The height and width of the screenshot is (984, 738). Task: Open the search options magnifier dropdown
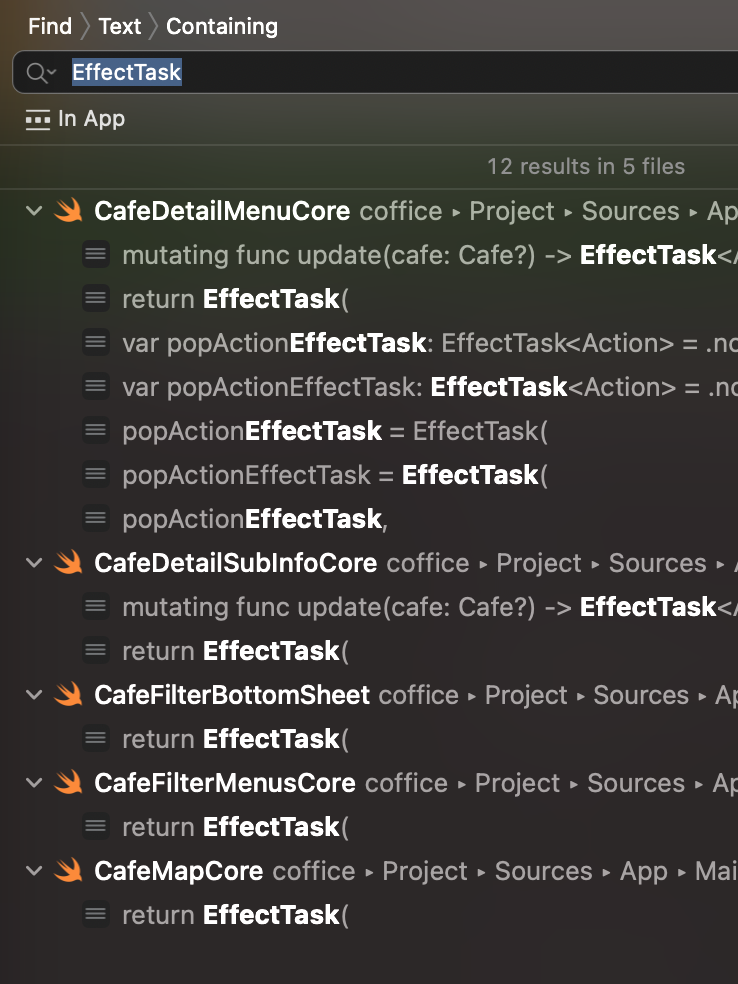[x=41, y=73]
